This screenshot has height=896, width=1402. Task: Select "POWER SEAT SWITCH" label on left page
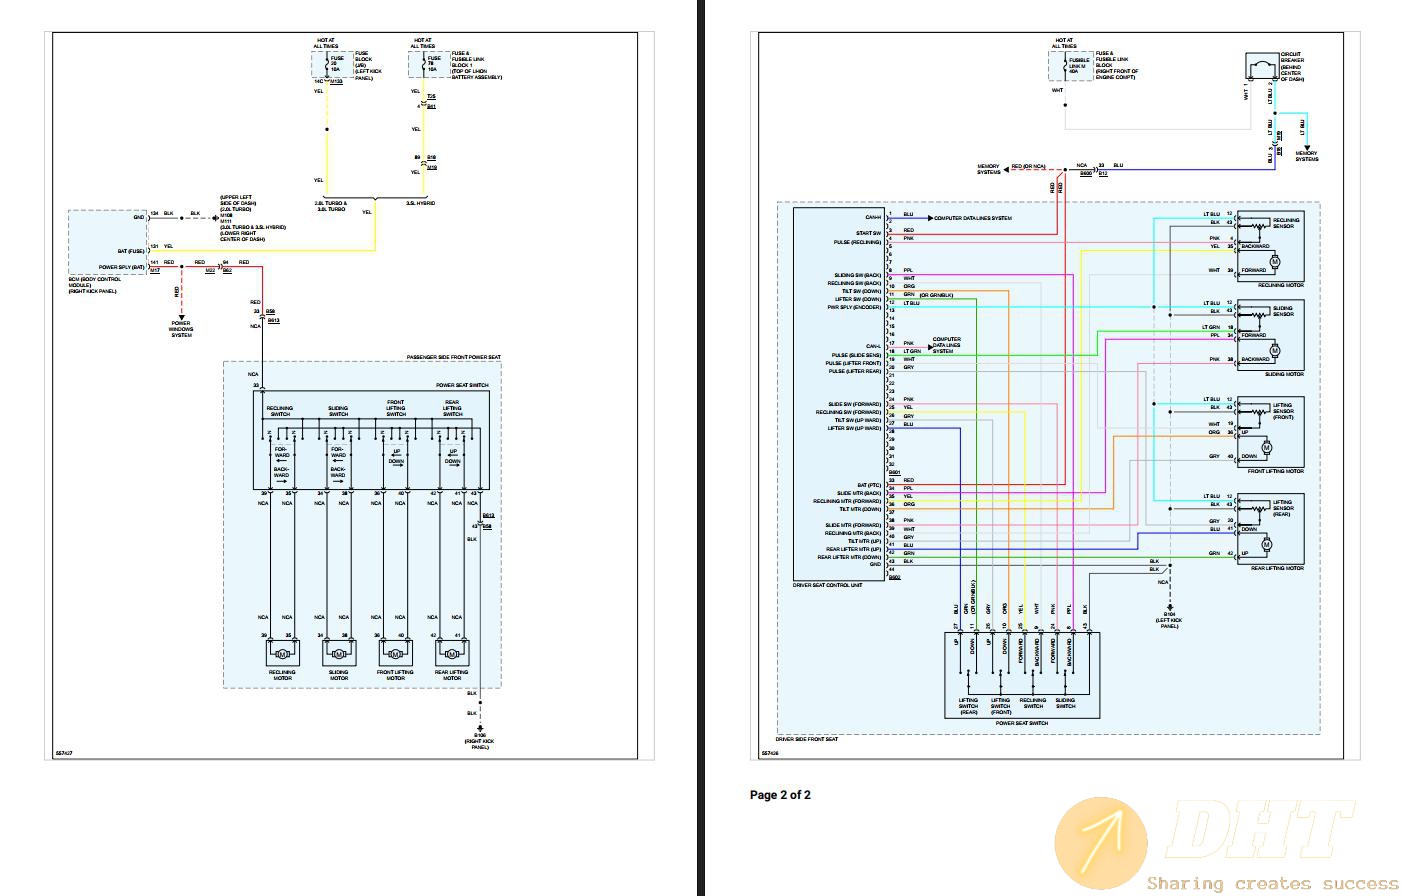(462, 385)
